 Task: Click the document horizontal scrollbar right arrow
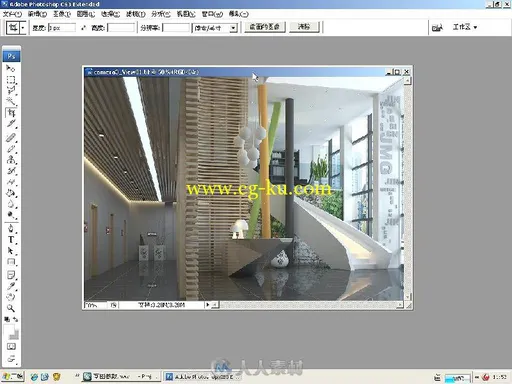point(400,305)
